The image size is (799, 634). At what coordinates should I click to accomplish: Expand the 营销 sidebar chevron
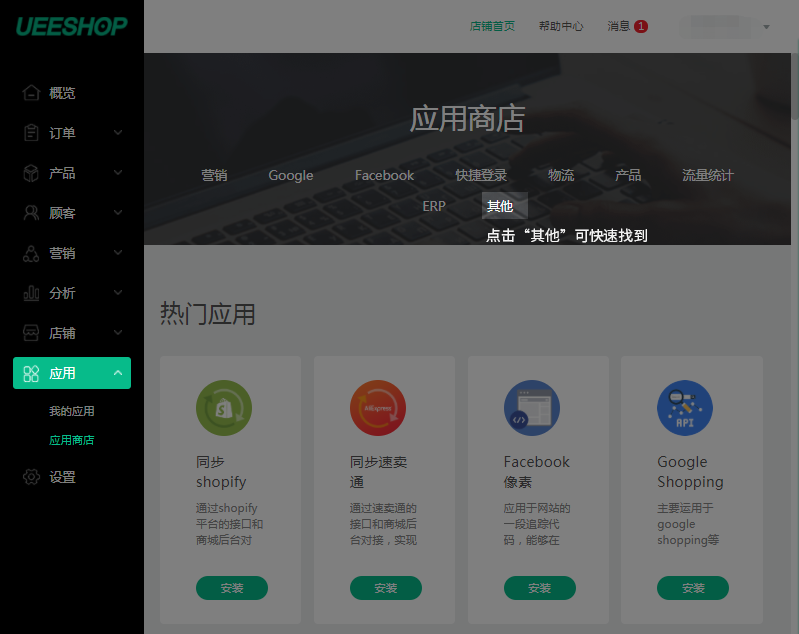(x=118, y=253)
